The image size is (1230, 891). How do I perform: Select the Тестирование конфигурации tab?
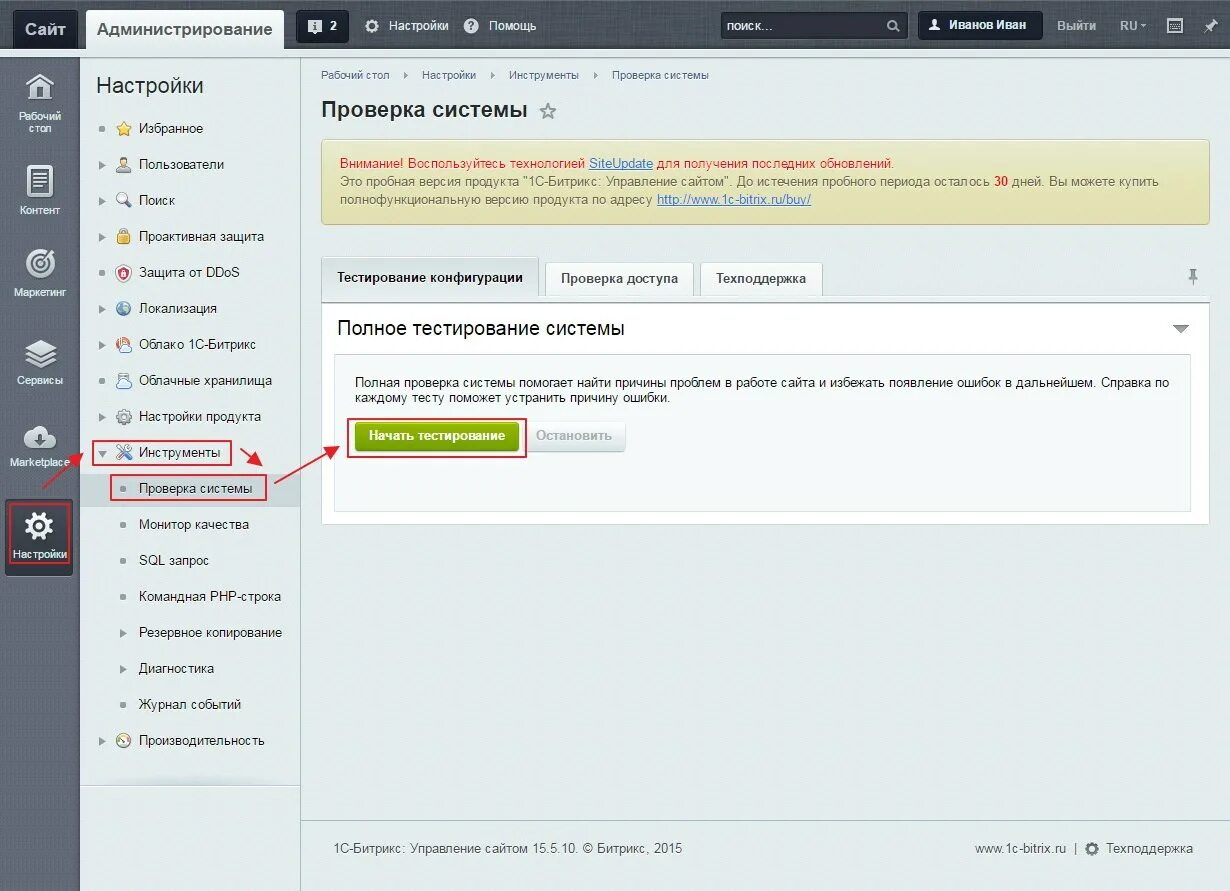click(x=430, y=277)
